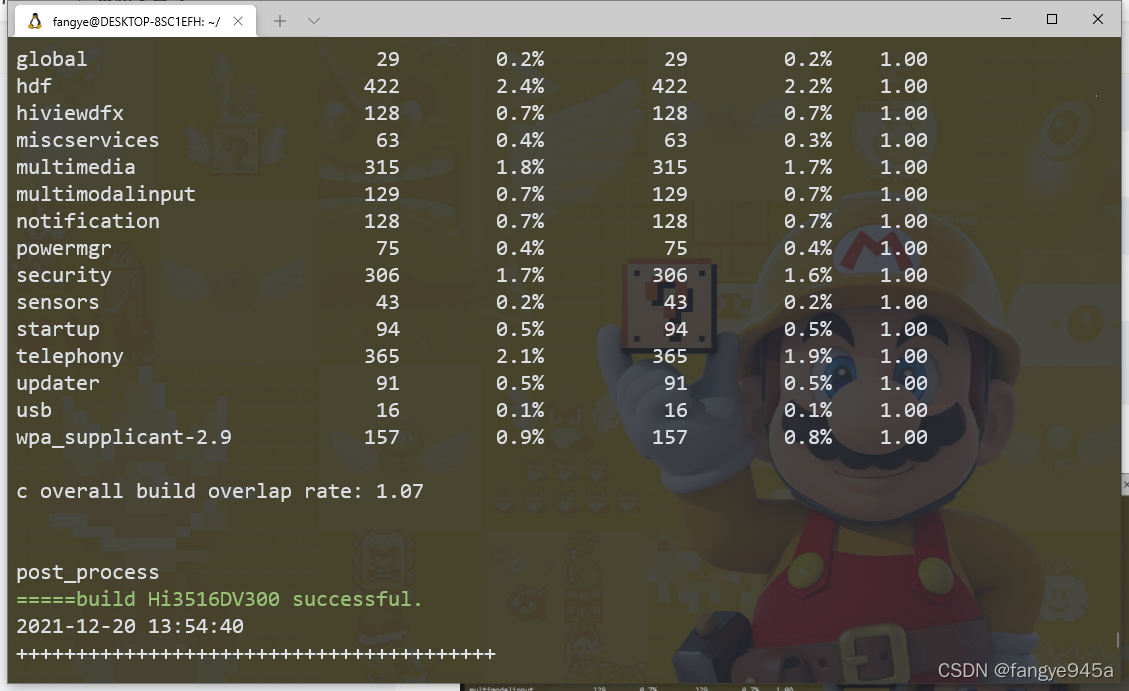Click the 'wpa_supplicant-2.9' row label
Screen dimensions: 1129x691
(124, 437)
